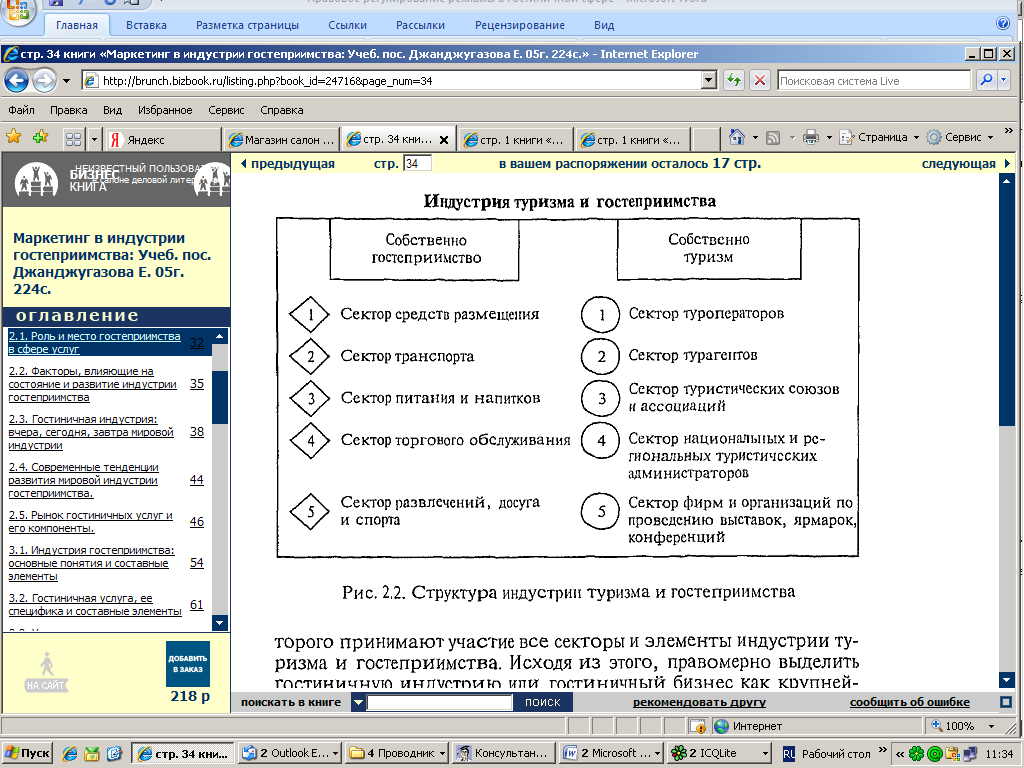Open a new blank tab button
Image resolution: width=1024 pixels, height=768 pixels.
705,140
